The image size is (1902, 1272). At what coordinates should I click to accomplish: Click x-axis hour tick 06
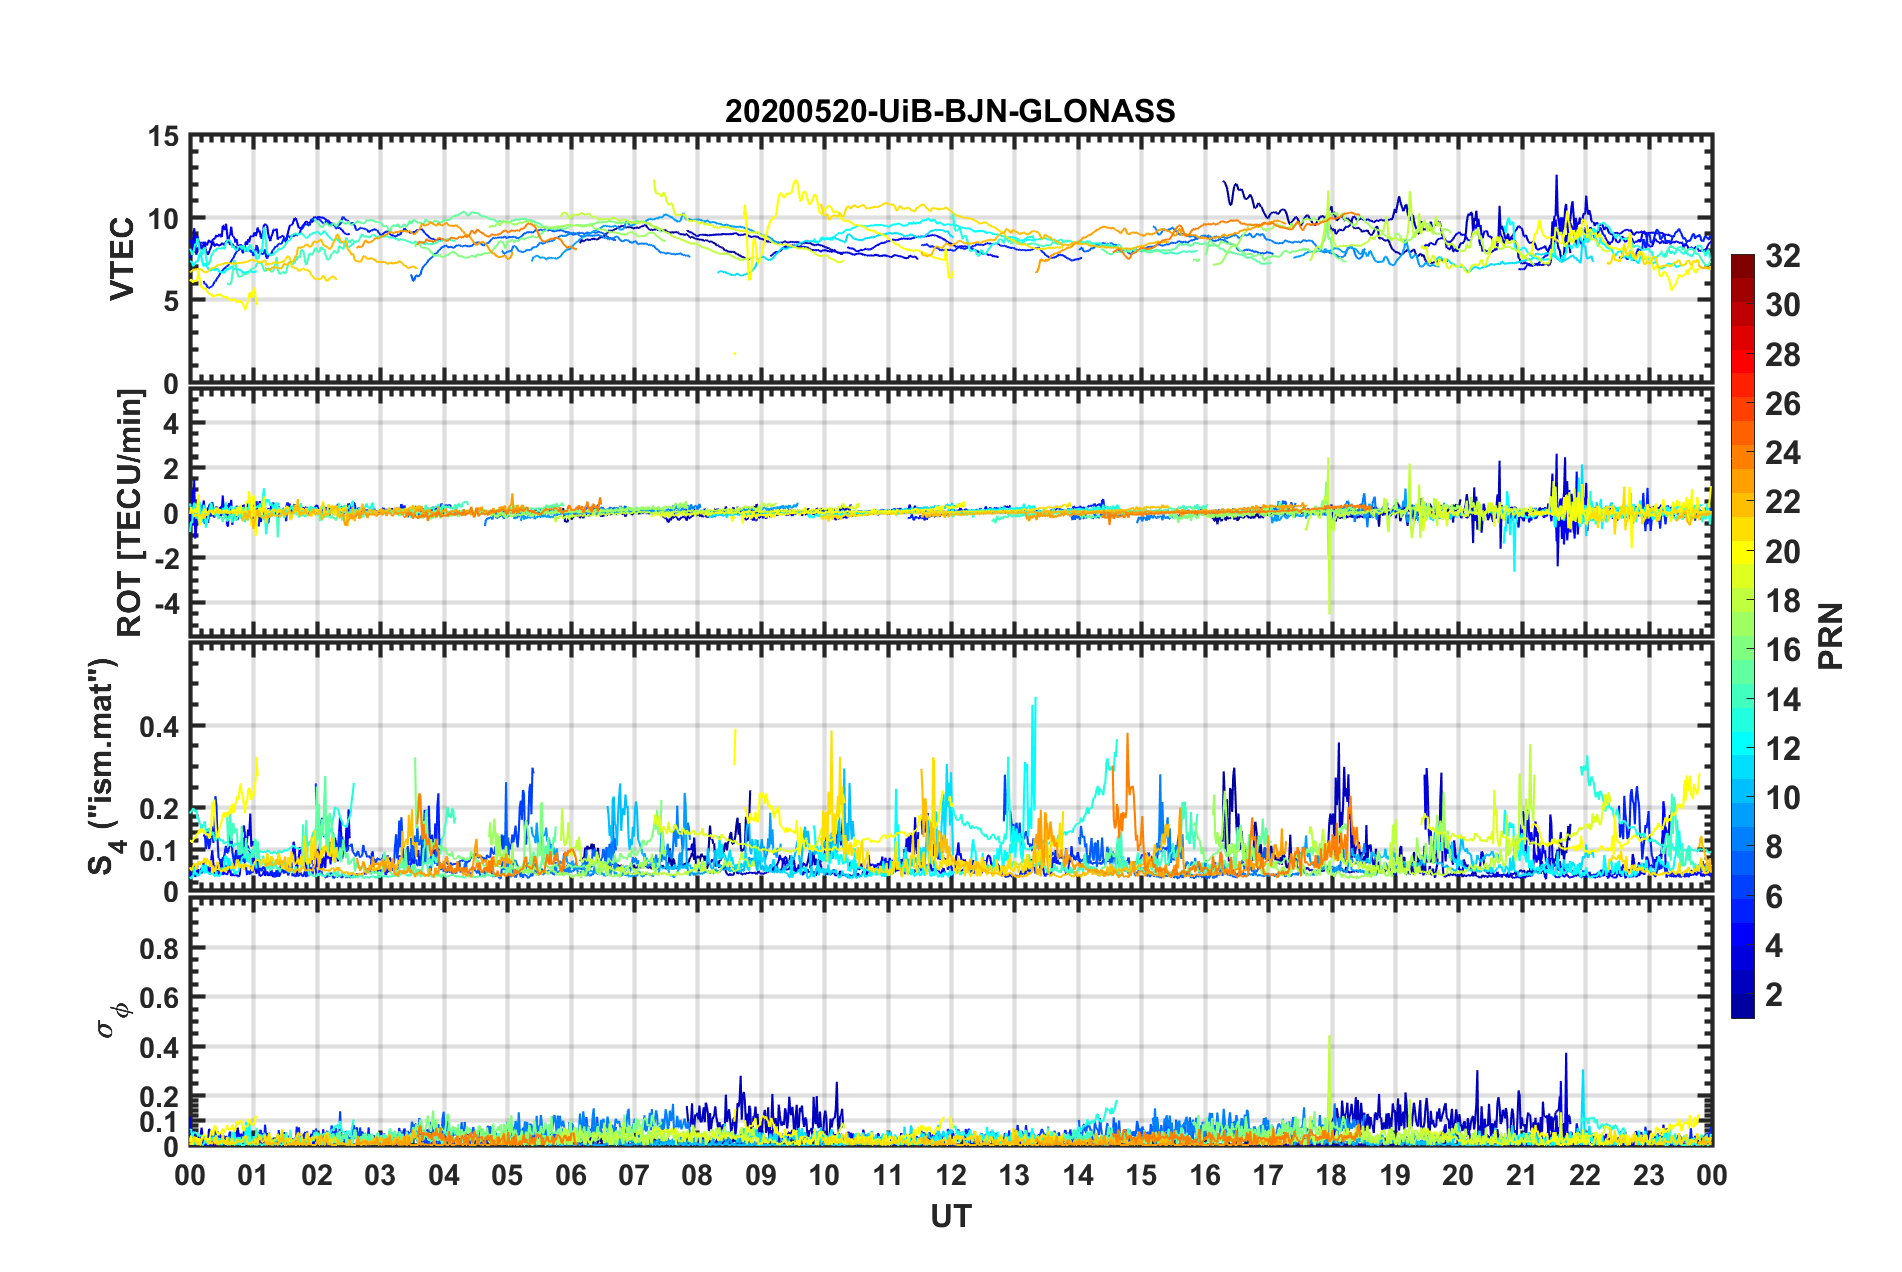(x=570, y=1175)
